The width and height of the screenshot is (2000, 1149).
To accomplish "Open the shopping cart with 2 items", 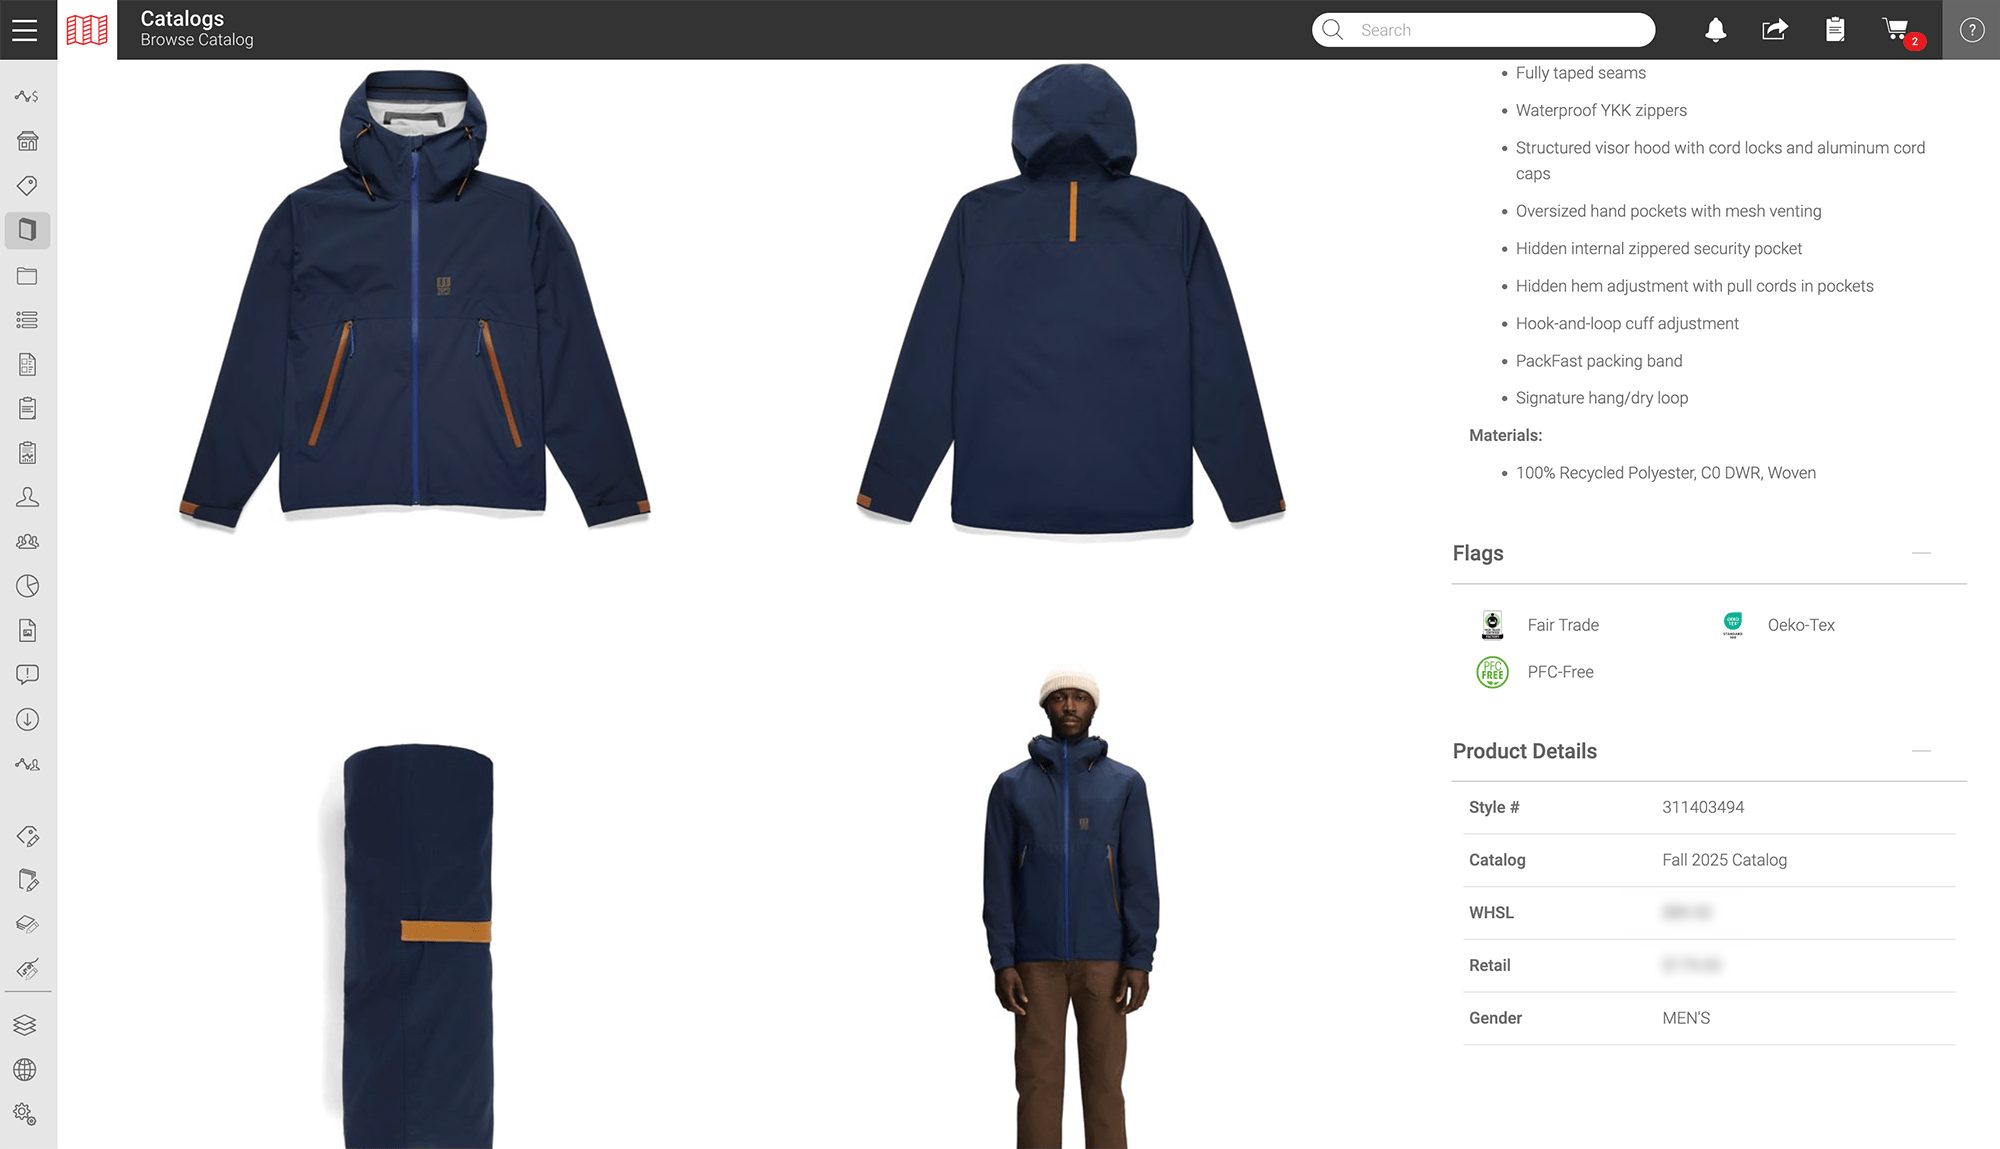I will click(x=1896, y=30).
